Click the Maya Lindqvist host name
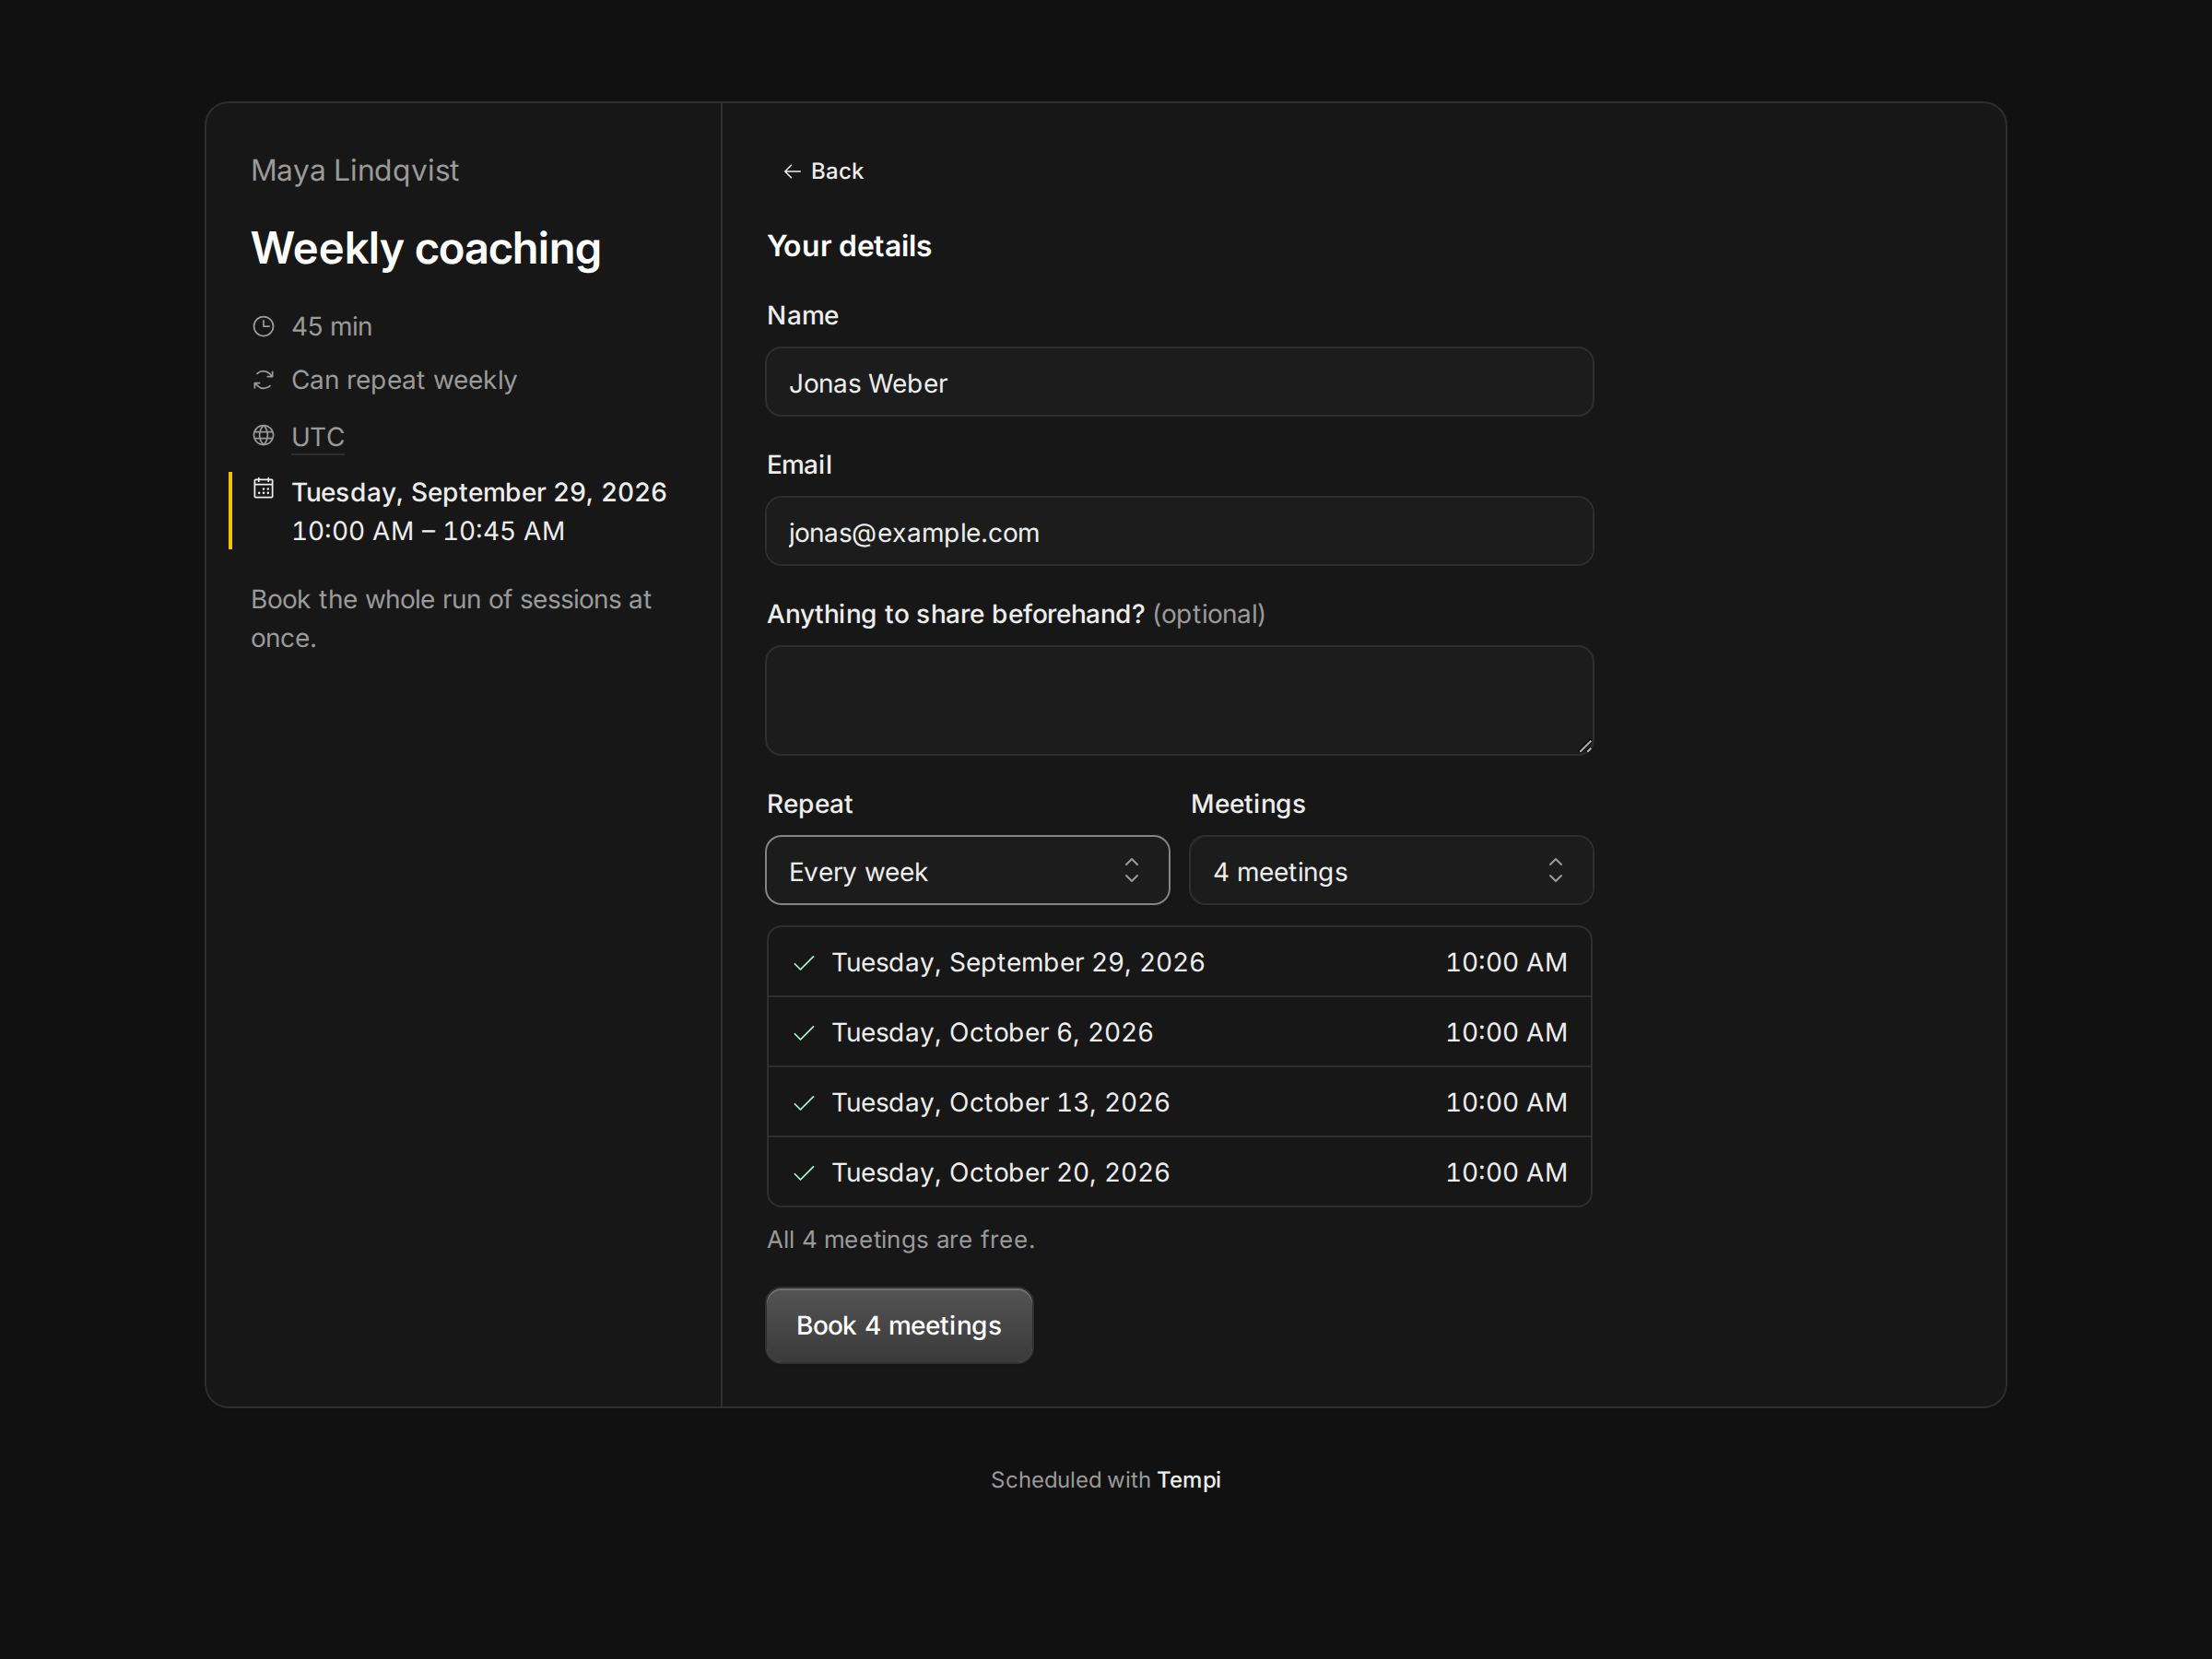Viewport: 2212px width, 1659px height. [355, 171]
